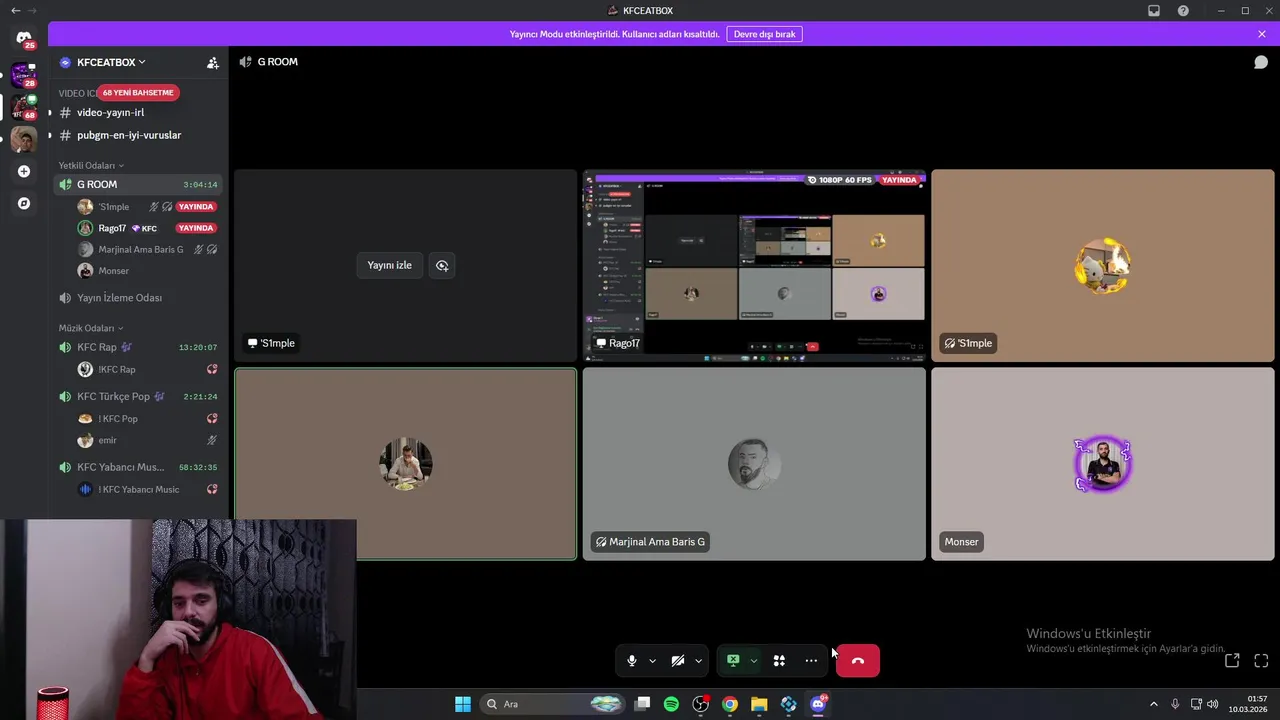Click the Yayını izle button
Image resolution: width=1280 pixels, height=720 pixels.
click(390, 265)
